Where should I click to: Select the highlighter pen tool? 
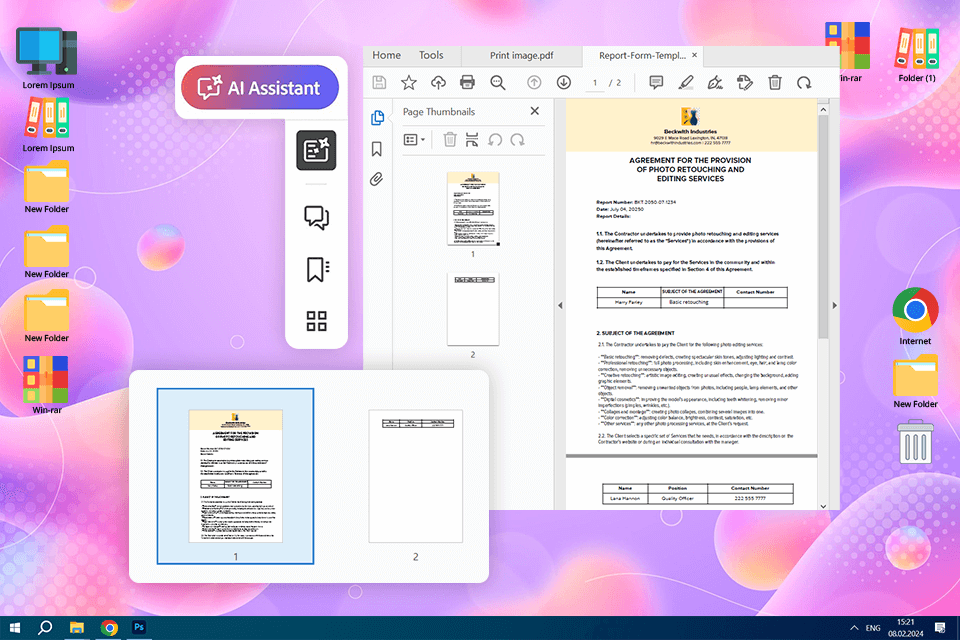(686, 83)
